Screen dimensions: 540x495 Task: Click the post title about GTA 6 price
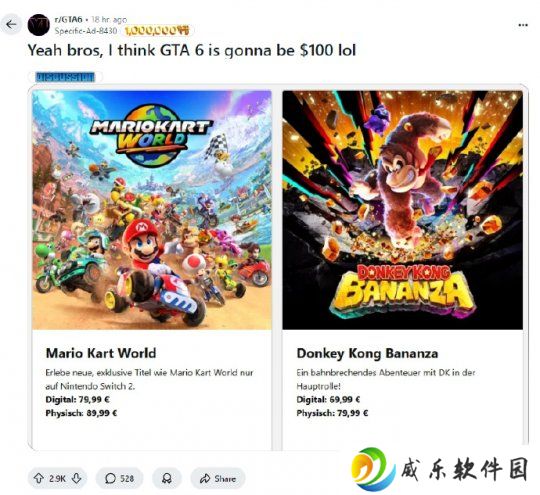(191, 51)
